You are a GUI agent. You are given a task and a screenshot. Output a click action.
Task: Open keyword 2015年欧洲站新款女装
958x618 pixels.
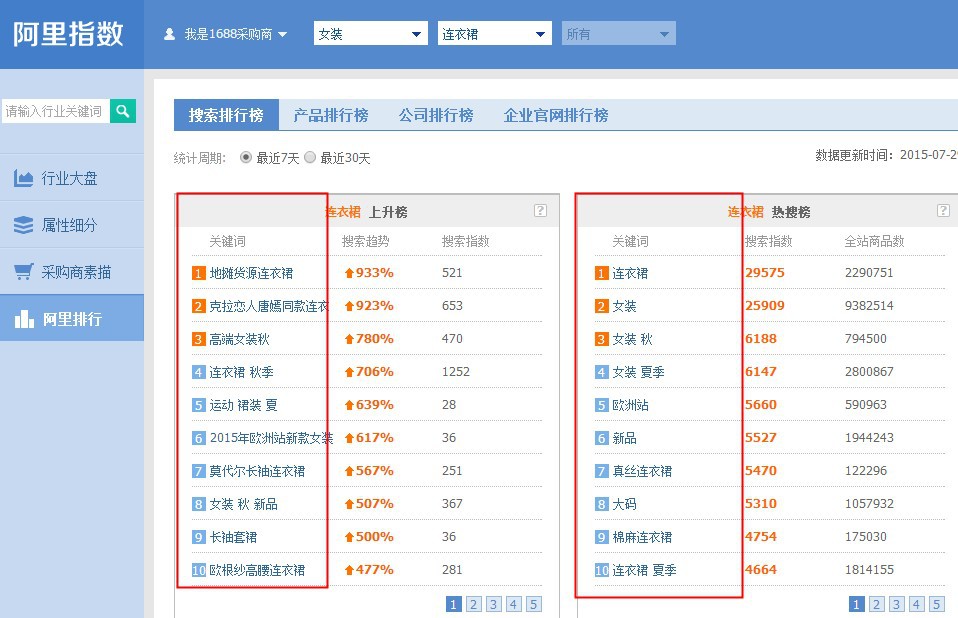[271, 438]
